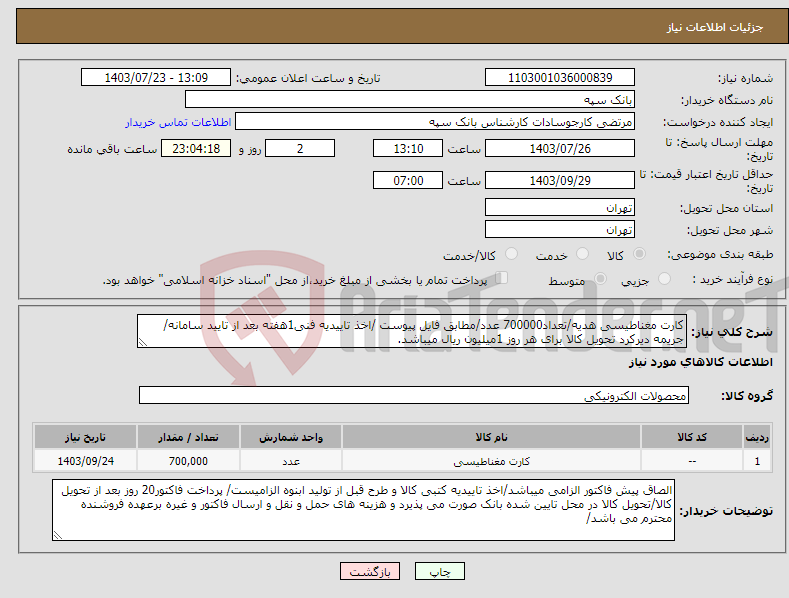Click the announcement date field 1403/07/23 - 13:09
Viewport: 789px width, 598px height.
(x=155, y=78)
